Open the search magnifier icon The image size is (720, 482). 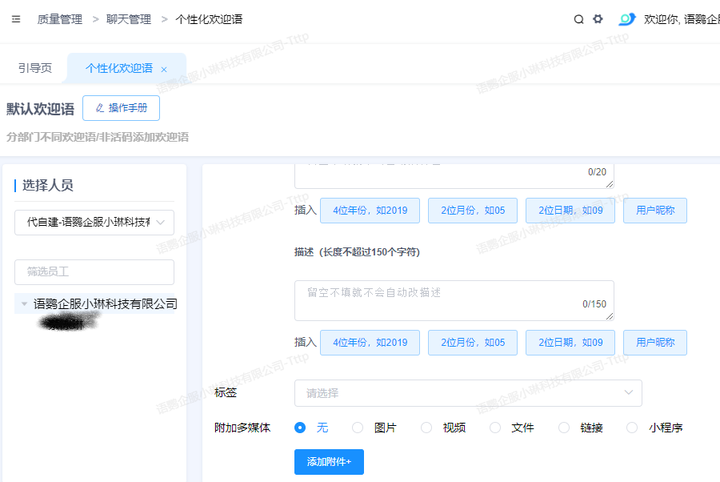579,19
